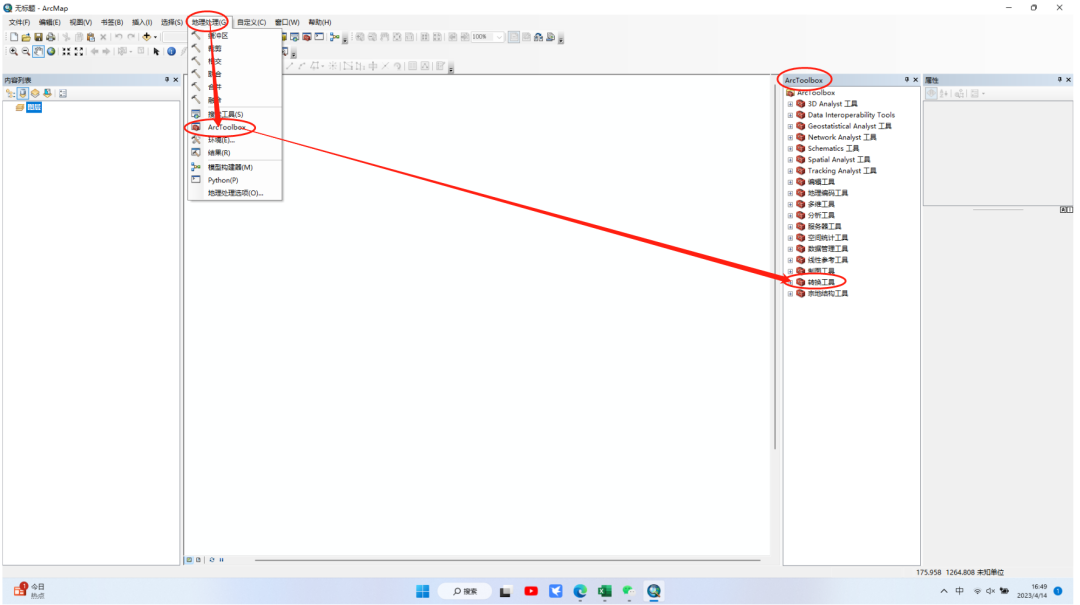Expand 数据管理工具 toolbox
The height and width of the screenshot is (605, 1080).
pos(791,249)
